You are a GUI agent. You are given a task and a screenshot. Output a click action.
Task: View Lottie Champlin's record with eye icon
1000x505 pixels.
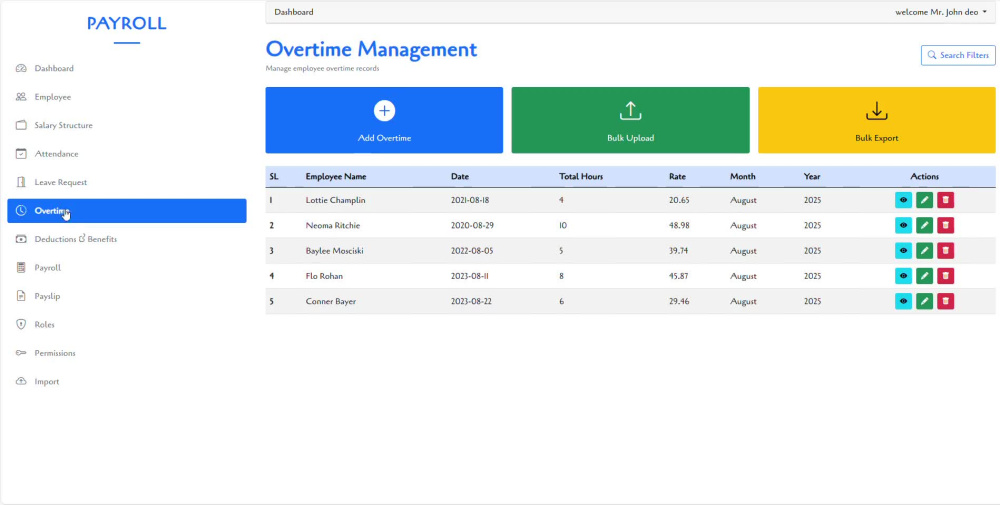pos(903,200)
